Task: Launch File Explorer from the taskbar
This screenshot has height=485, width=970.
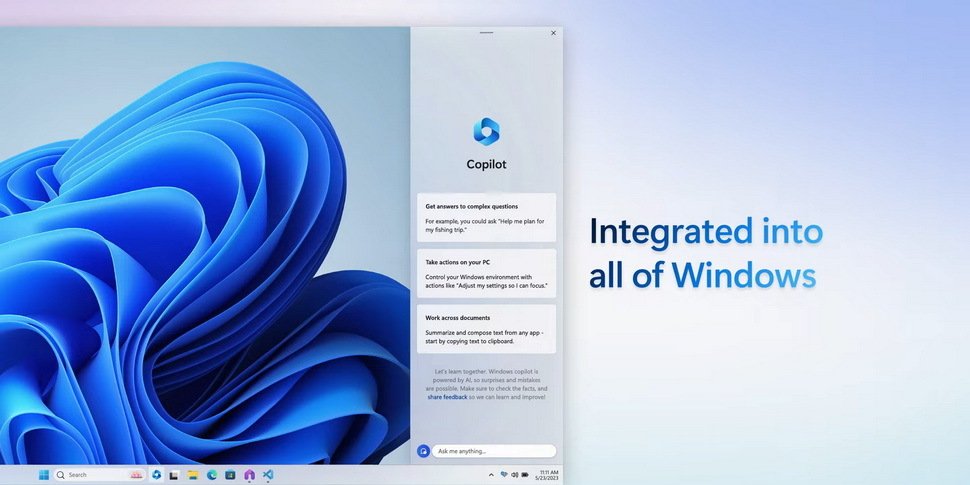Action: click(193, 474)
